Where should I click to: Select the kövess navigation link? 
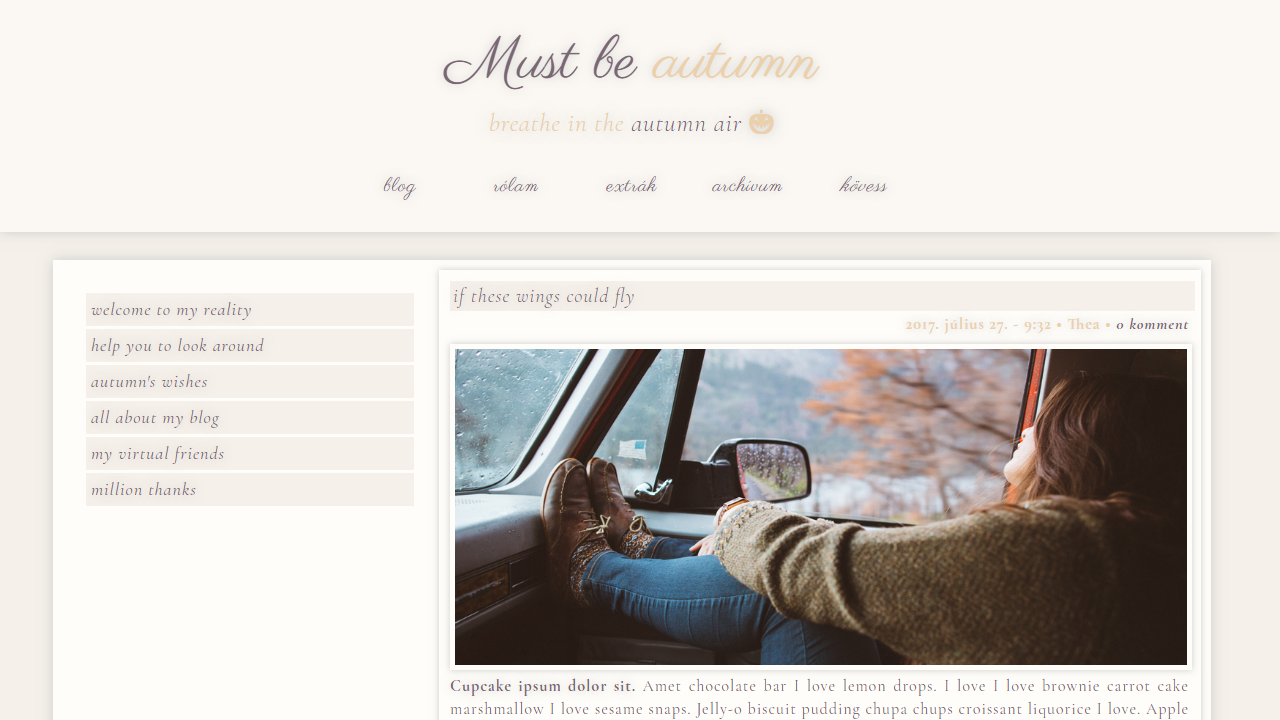863,186
